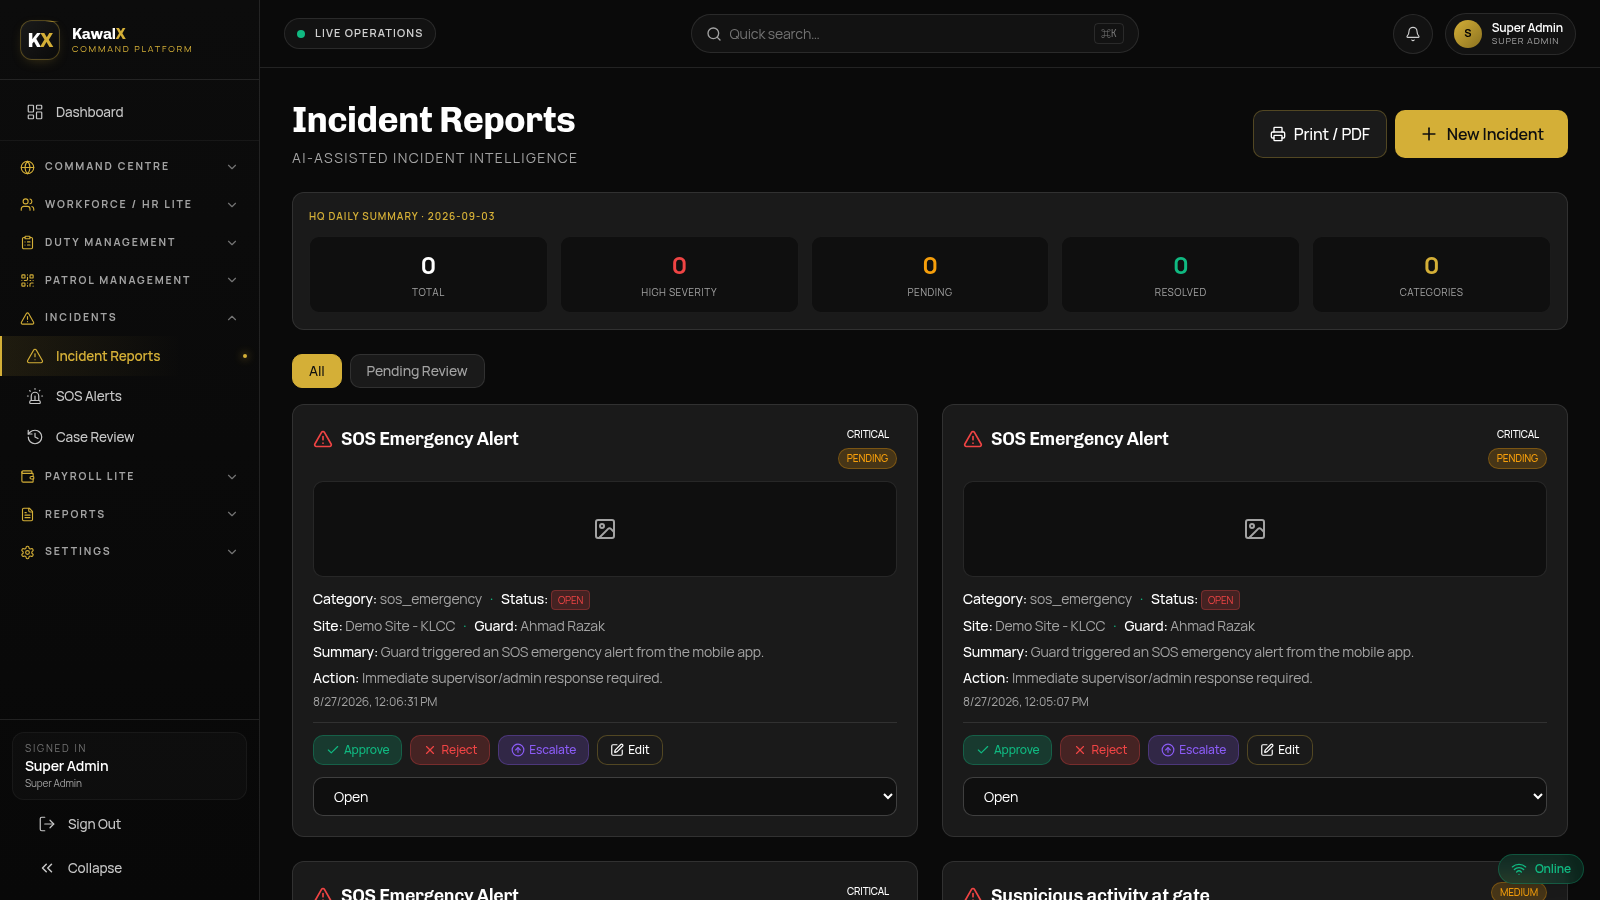Click the KawalX KX logo icon
Screen dimensions: 1600x900
(x=40, y=40)
